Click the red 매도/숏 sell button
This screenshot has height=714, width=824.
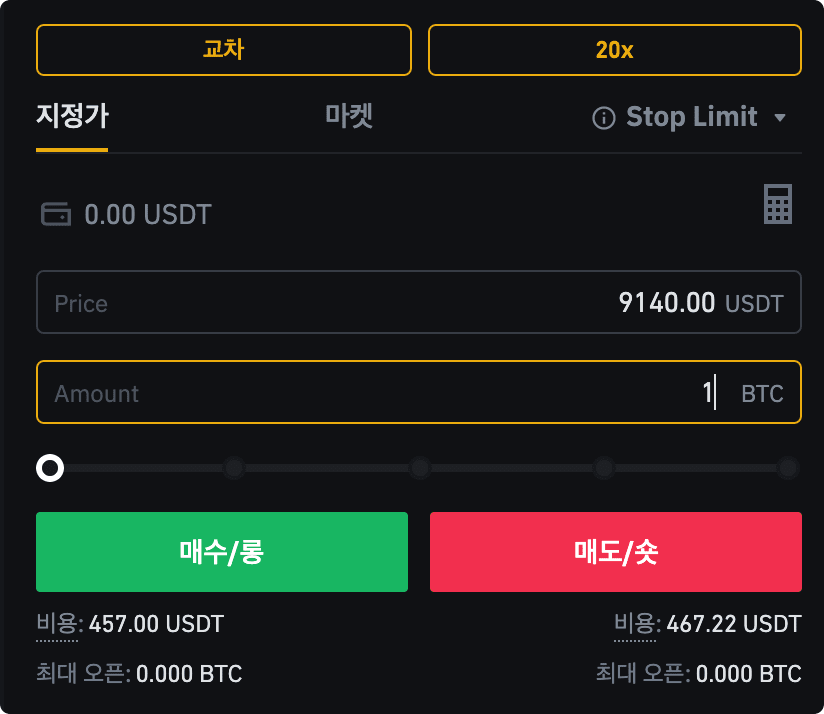pyautogui.click(x=616, y=552)
